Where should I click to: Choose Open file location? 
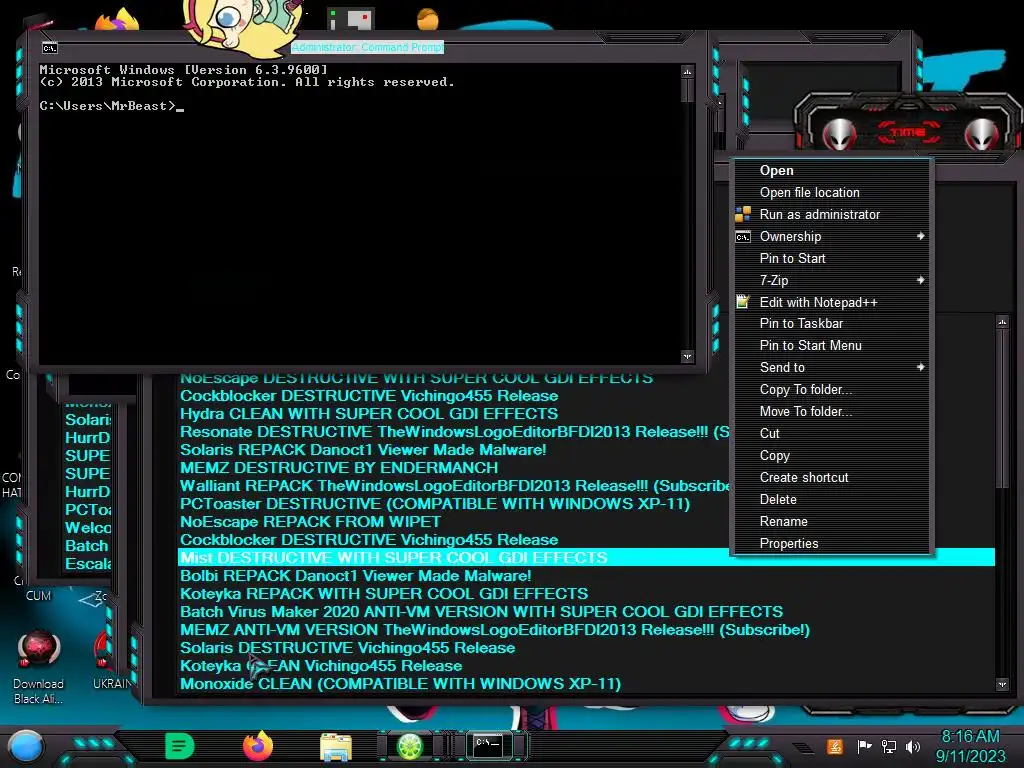coord(832,193)
